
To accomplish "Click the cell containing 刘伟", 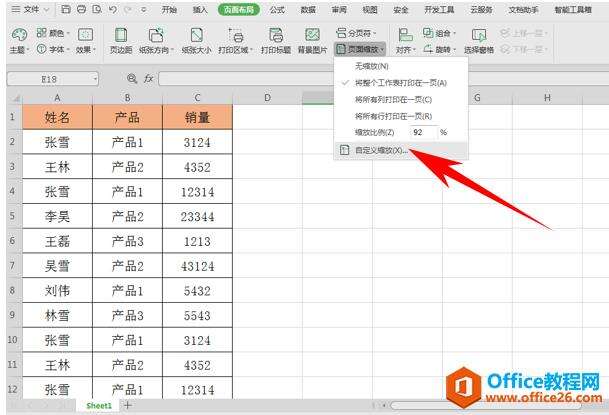I will 57,290.
